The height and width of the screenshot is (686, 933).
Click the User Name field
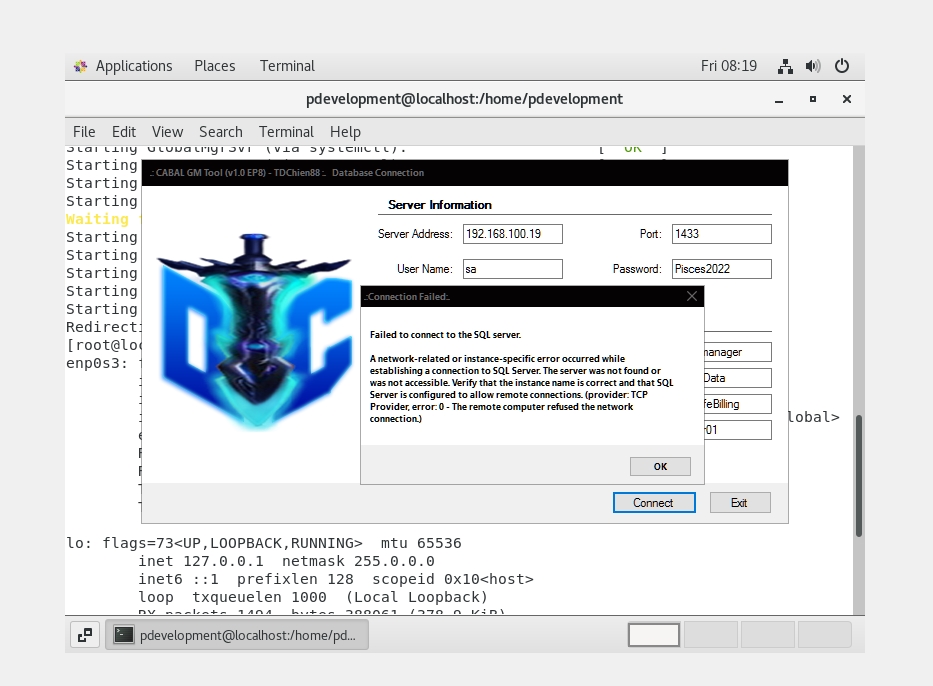point(513,269)
